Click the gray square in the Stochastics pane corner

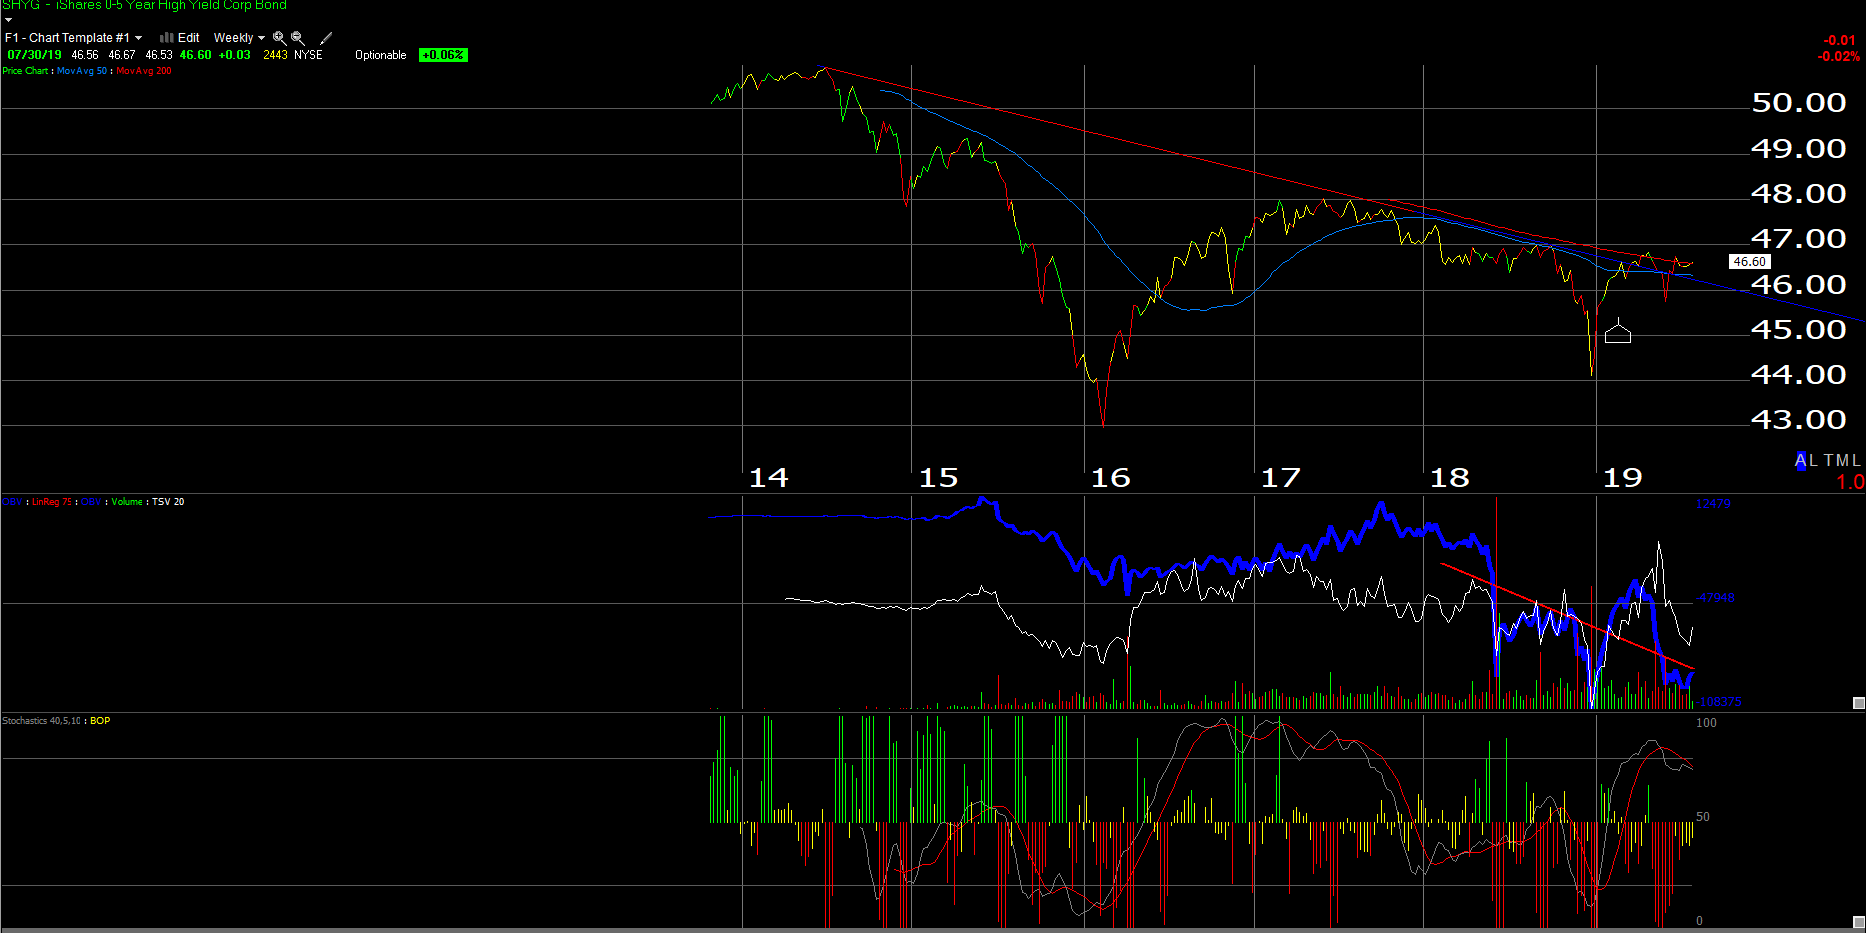click(1859, 922)
